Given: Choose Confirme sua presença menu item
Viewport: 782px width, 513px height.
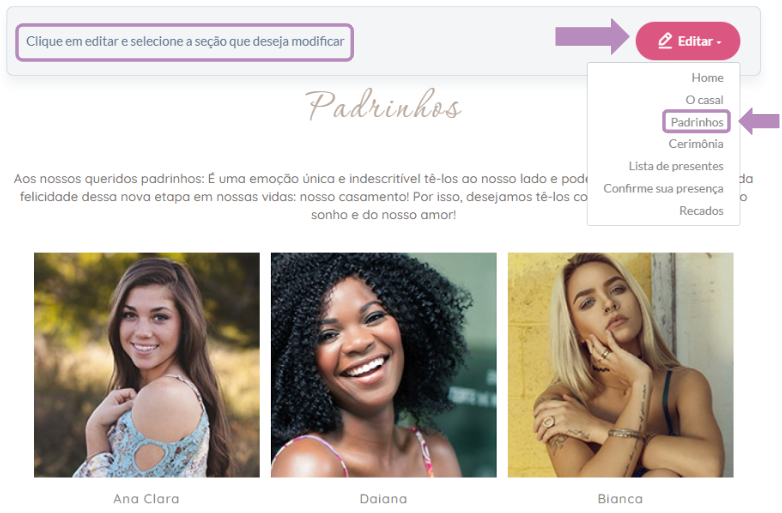Looking at the screenshot, I should click(x=663, y=188).
